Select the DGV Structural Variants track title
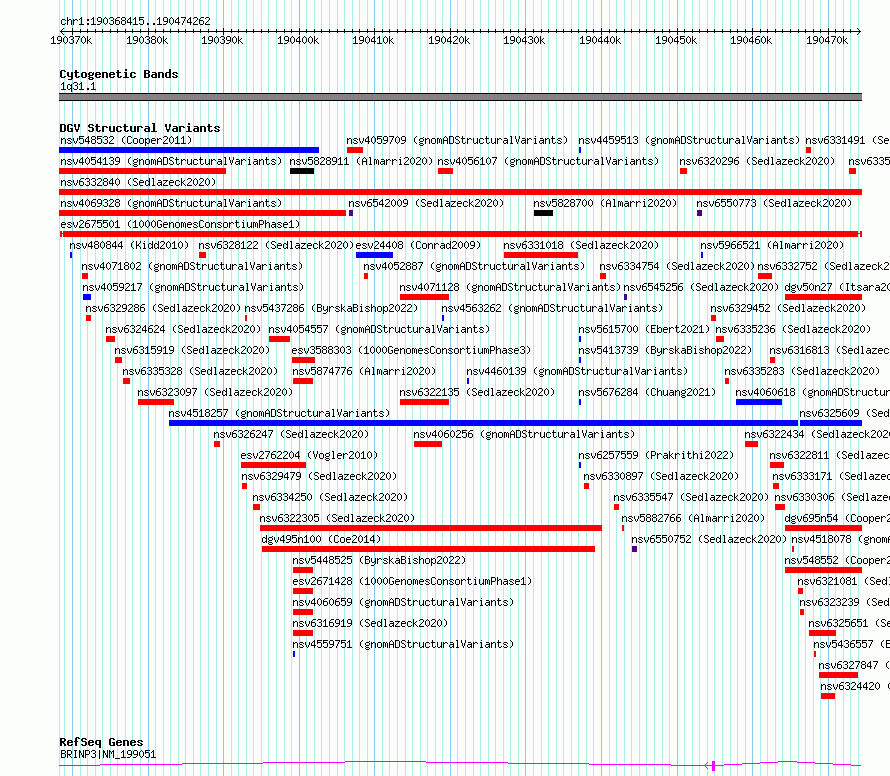This screenshot has height=776, width=890. click(140, 128)
